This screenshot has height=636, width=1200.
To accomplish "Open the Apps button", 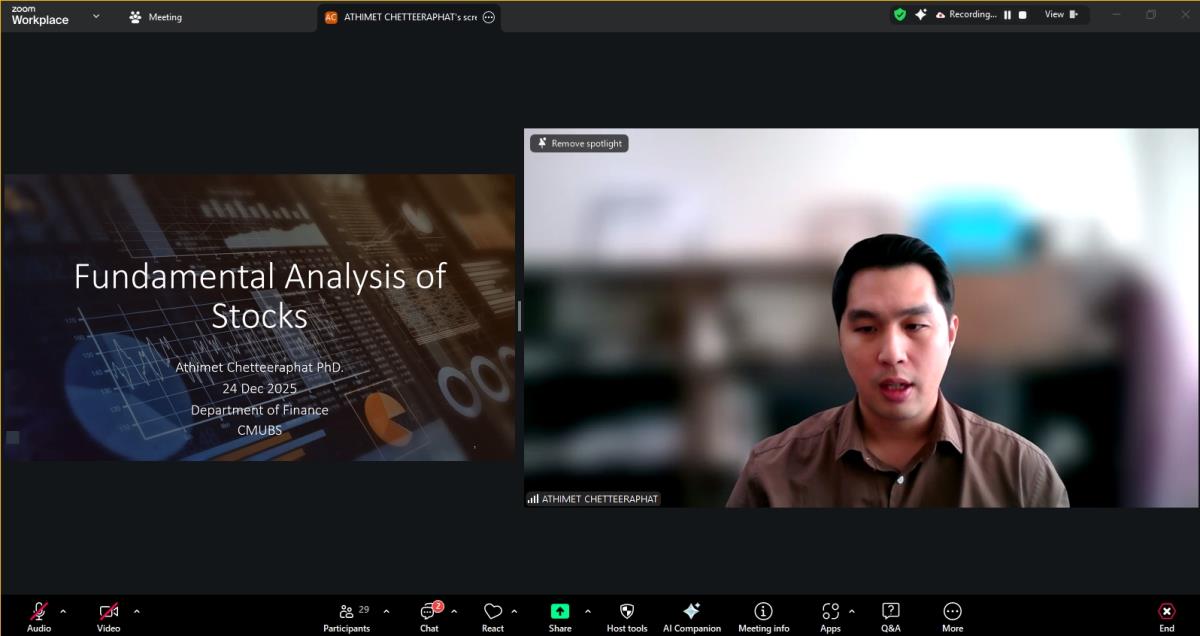I will 830,616.
